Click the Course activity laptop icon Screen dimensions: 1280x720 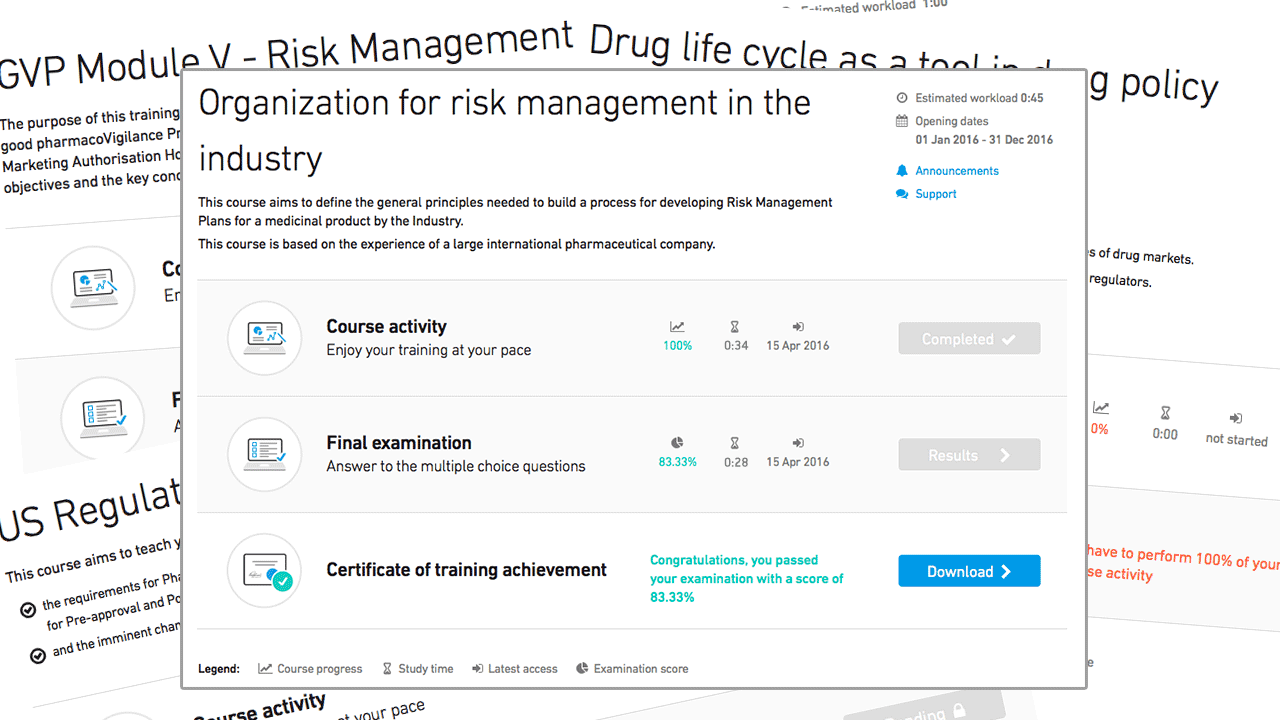tap(264, 338)
